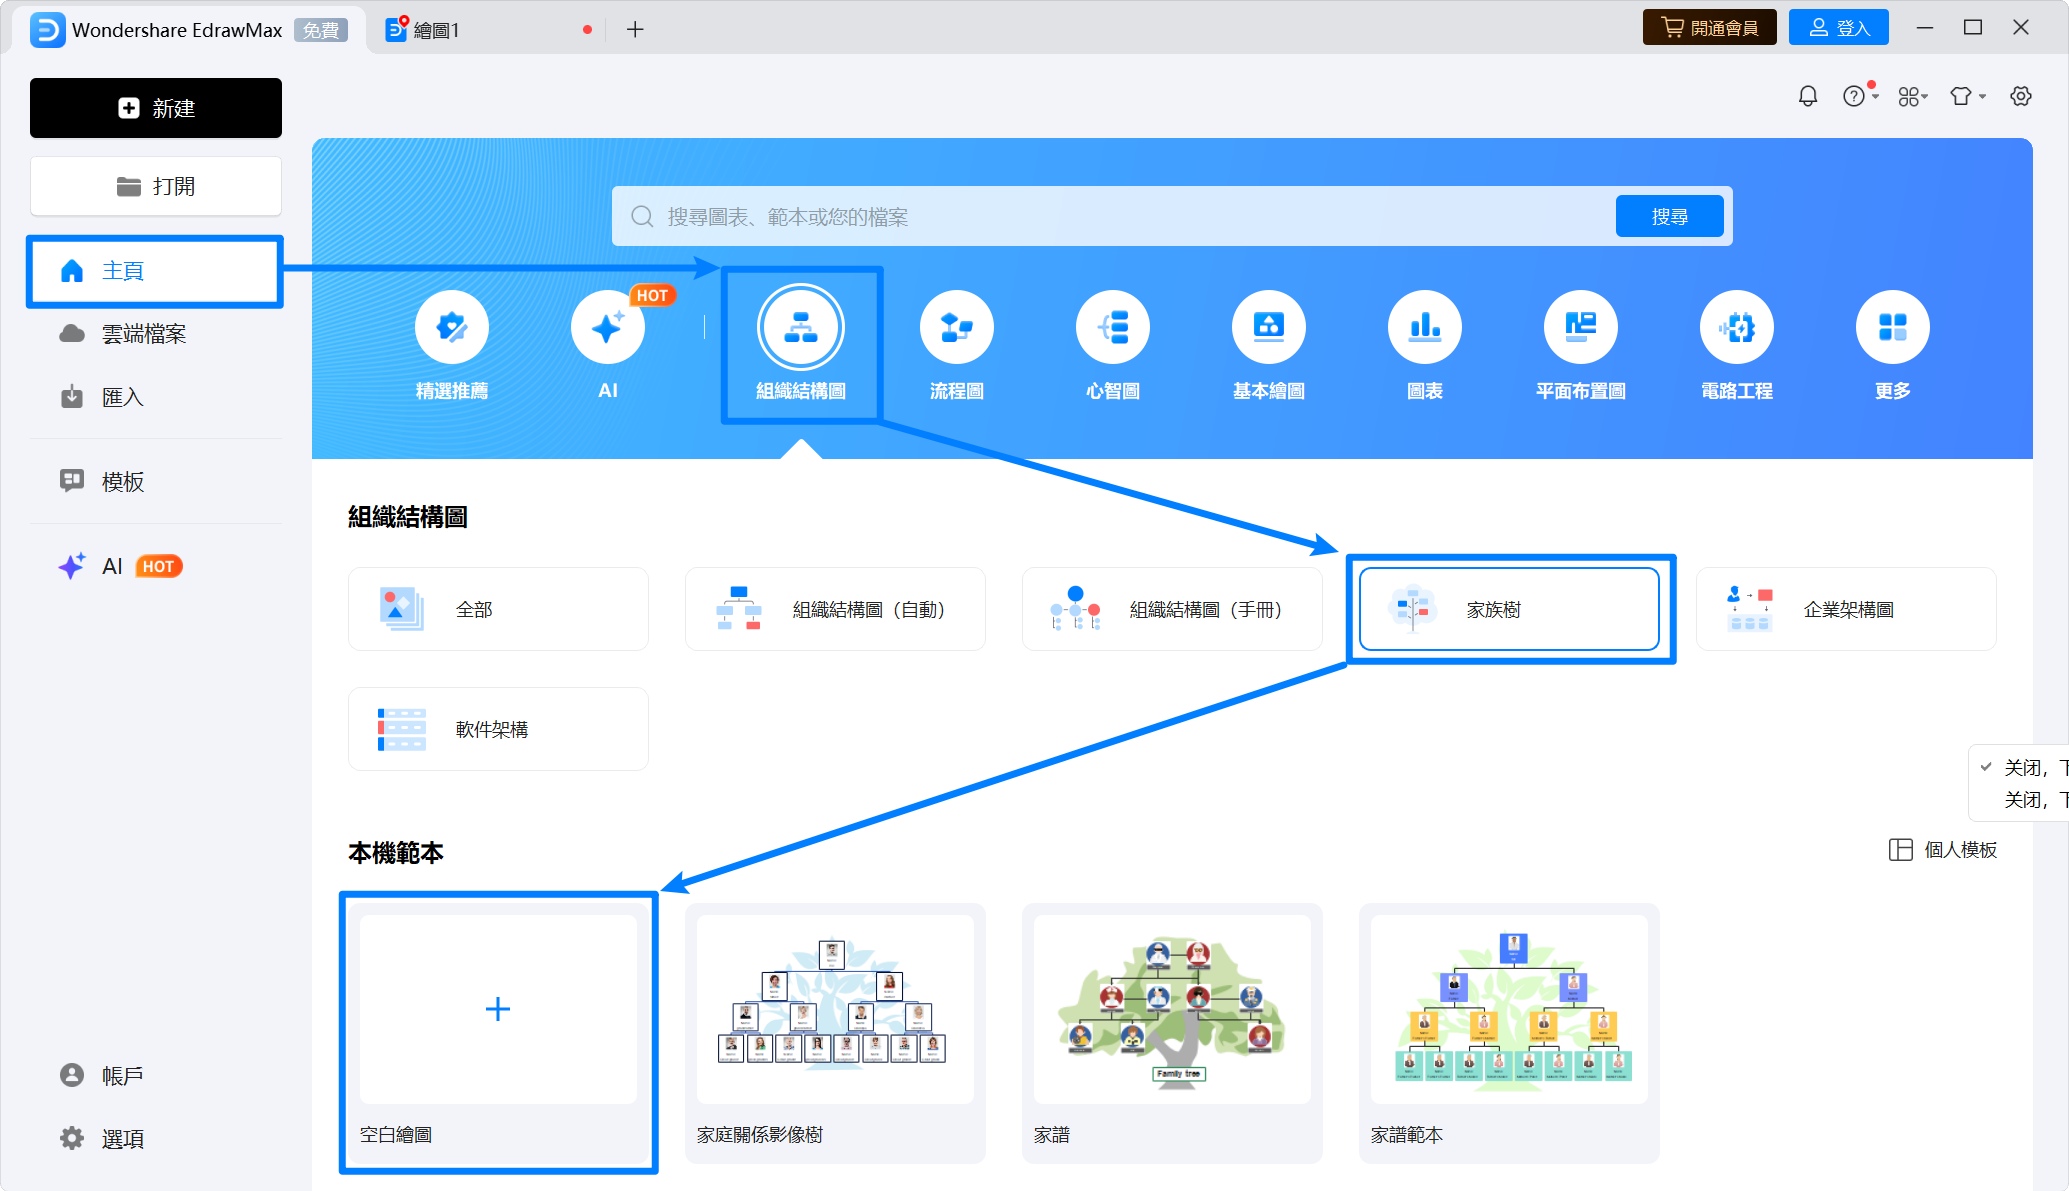Click the 打開 button
Viewport: 2069px width, 1191px height.
point(156,186)
